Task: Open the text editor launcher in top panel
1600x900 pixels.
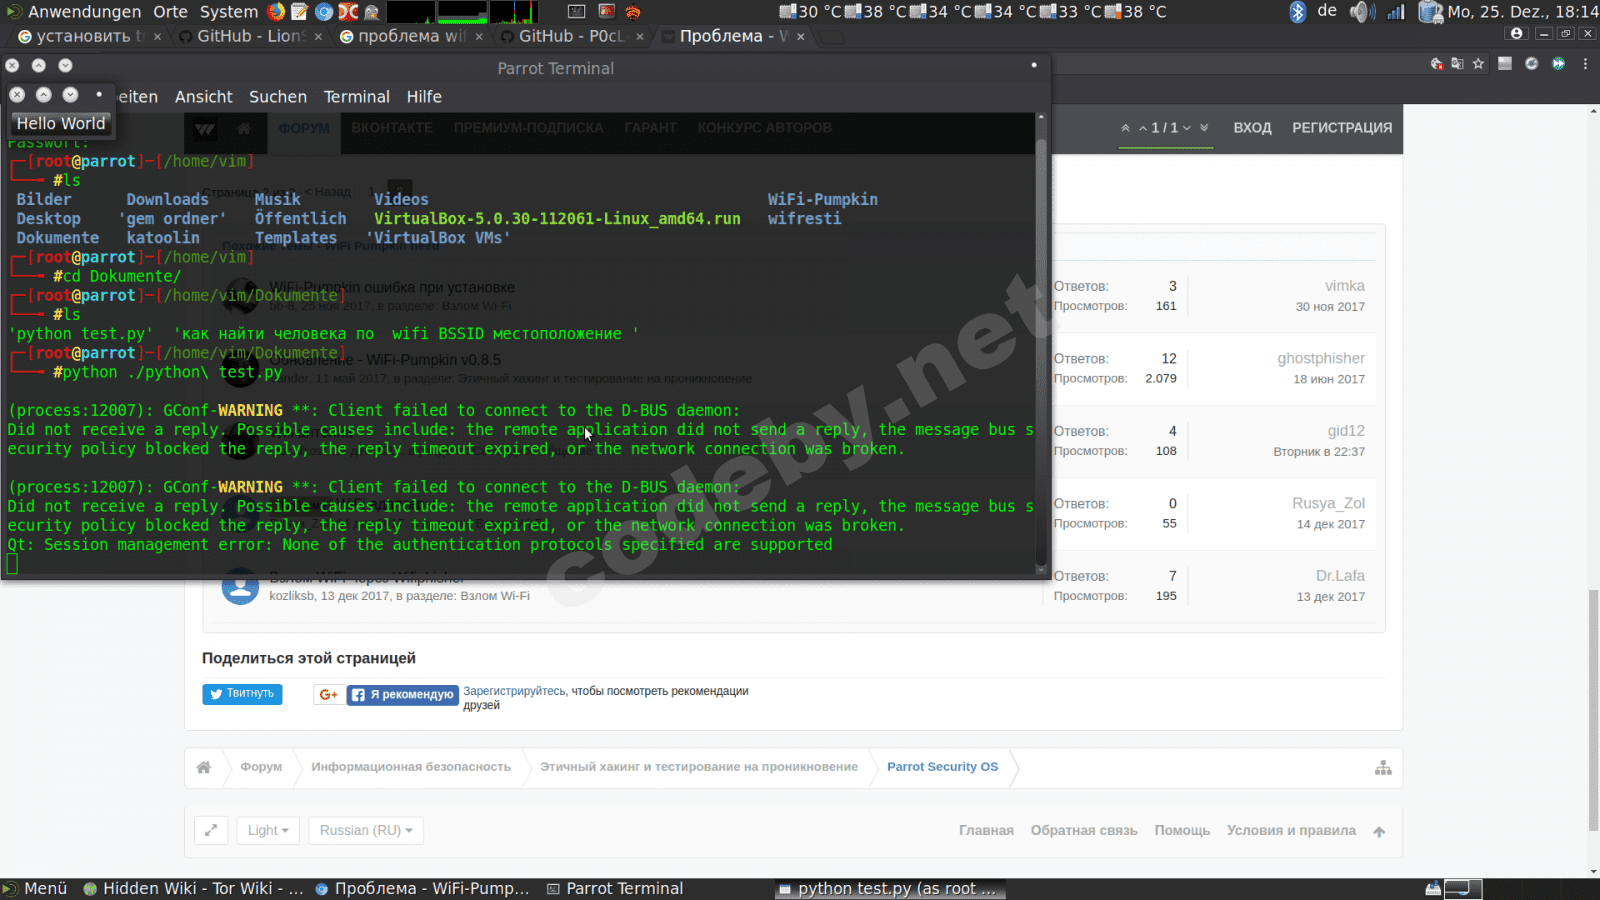Action: click(x=299, y=12)
